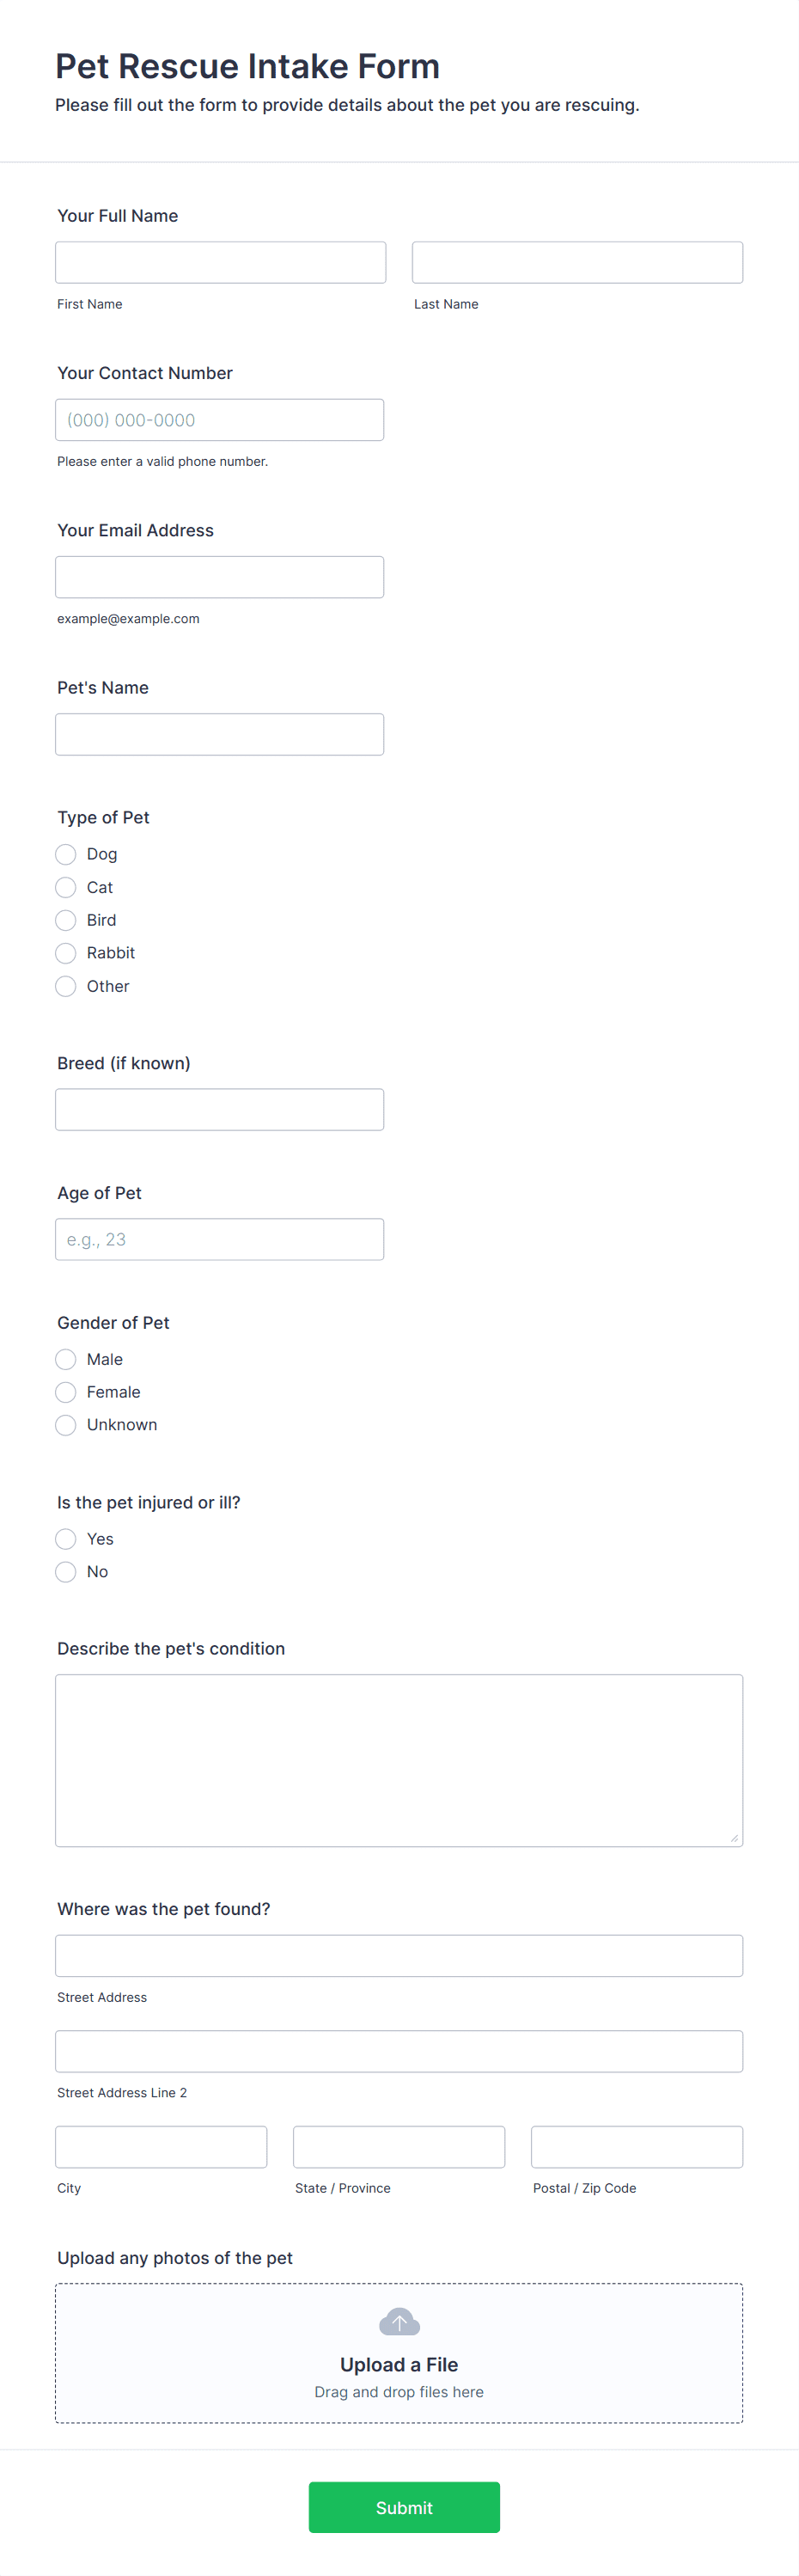The height and width of the screenshot is (2576, 799).
Task: Select Other as type of pet
Action: 65,986
